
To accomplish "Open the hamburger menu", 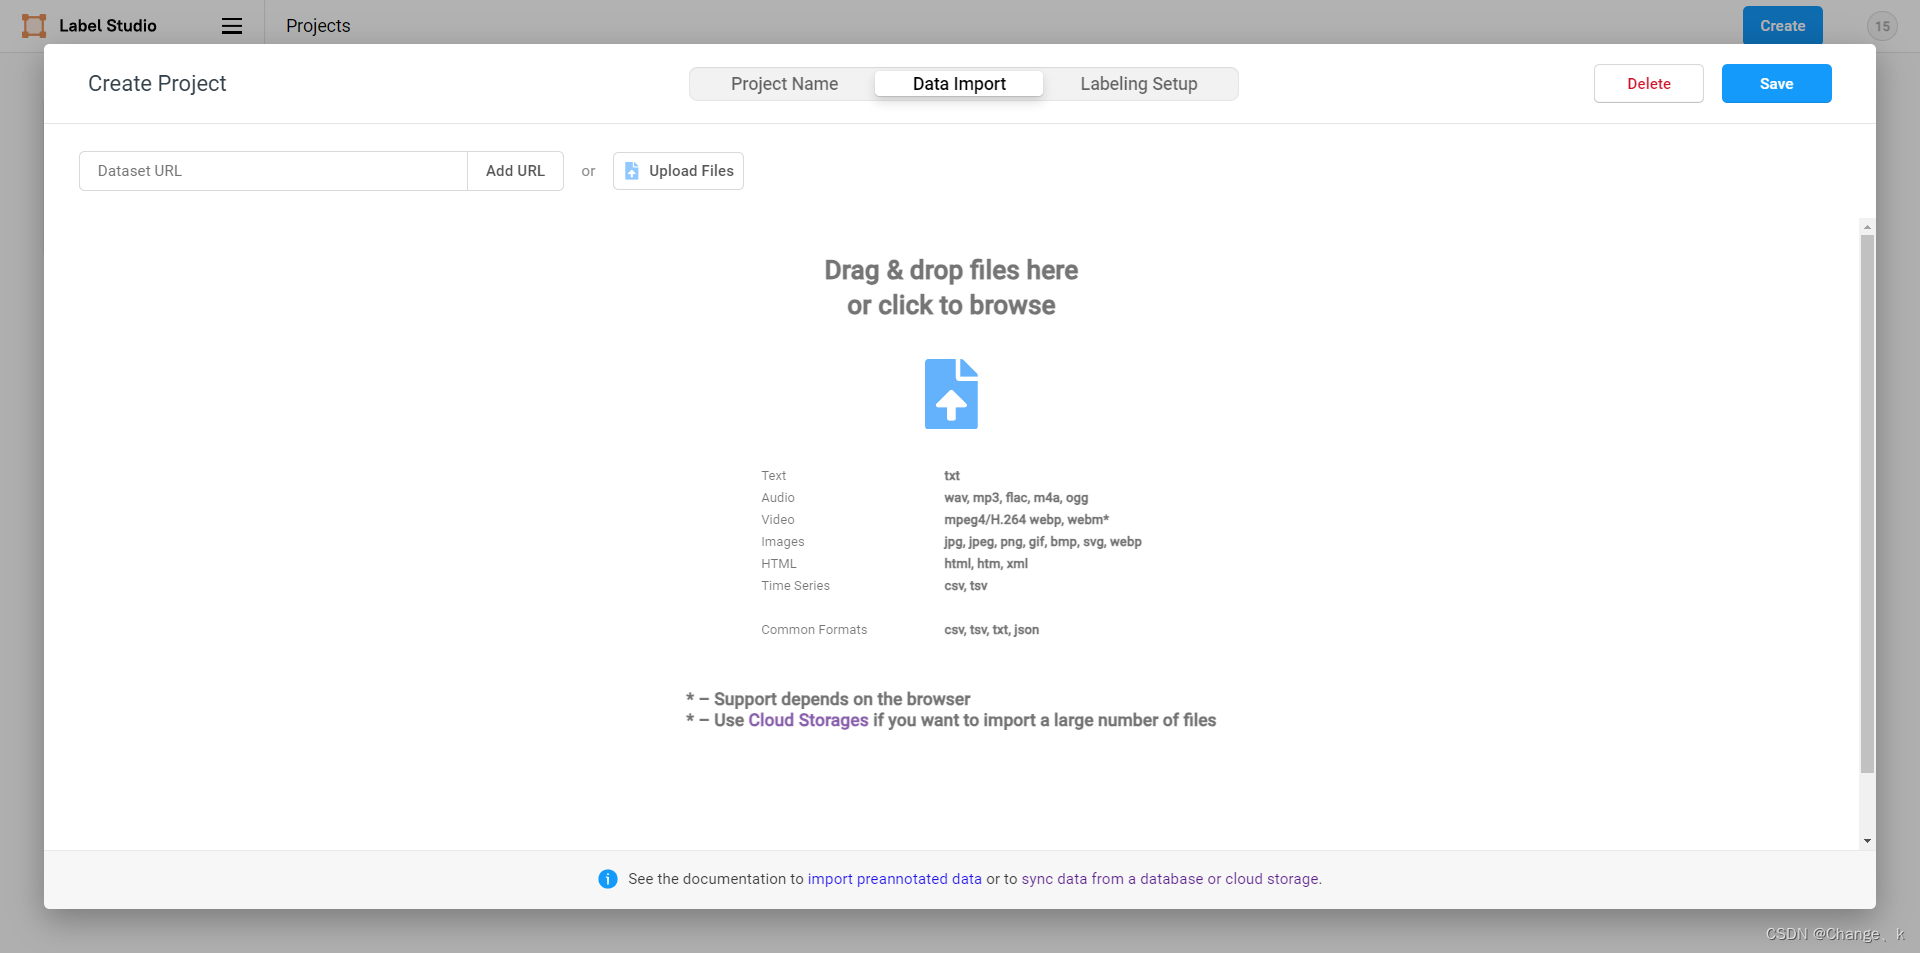I will click(232, 26).
